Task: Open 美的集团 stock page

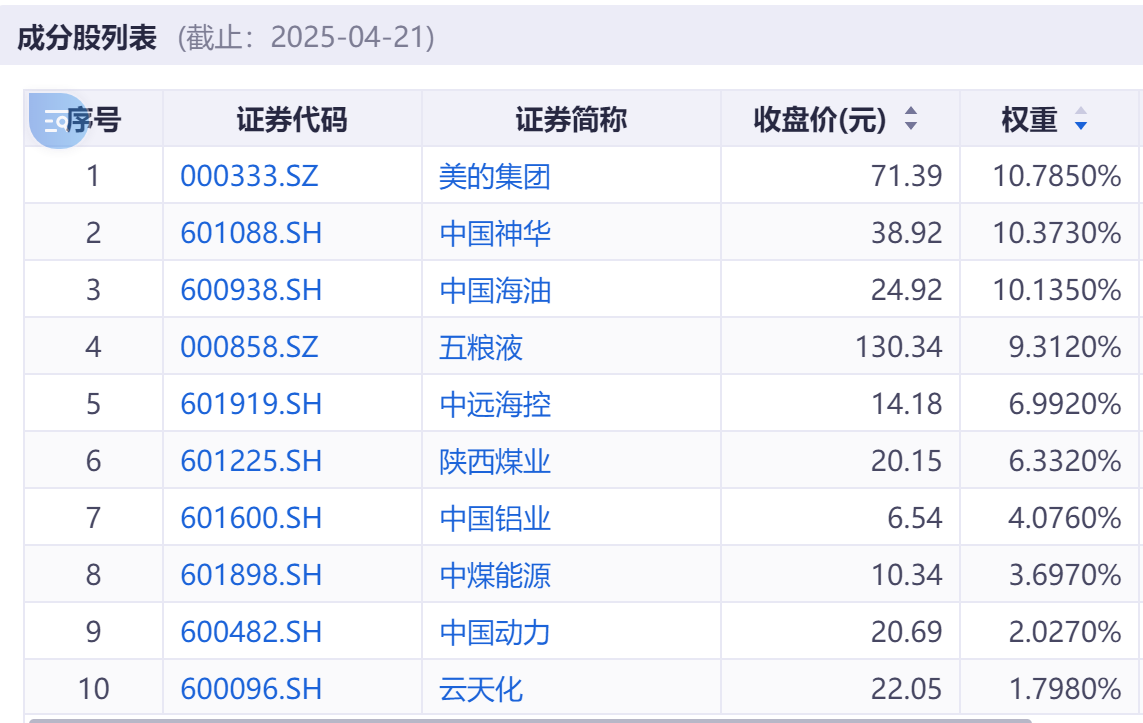Action: pyautogui.click(x=495, y=176)
